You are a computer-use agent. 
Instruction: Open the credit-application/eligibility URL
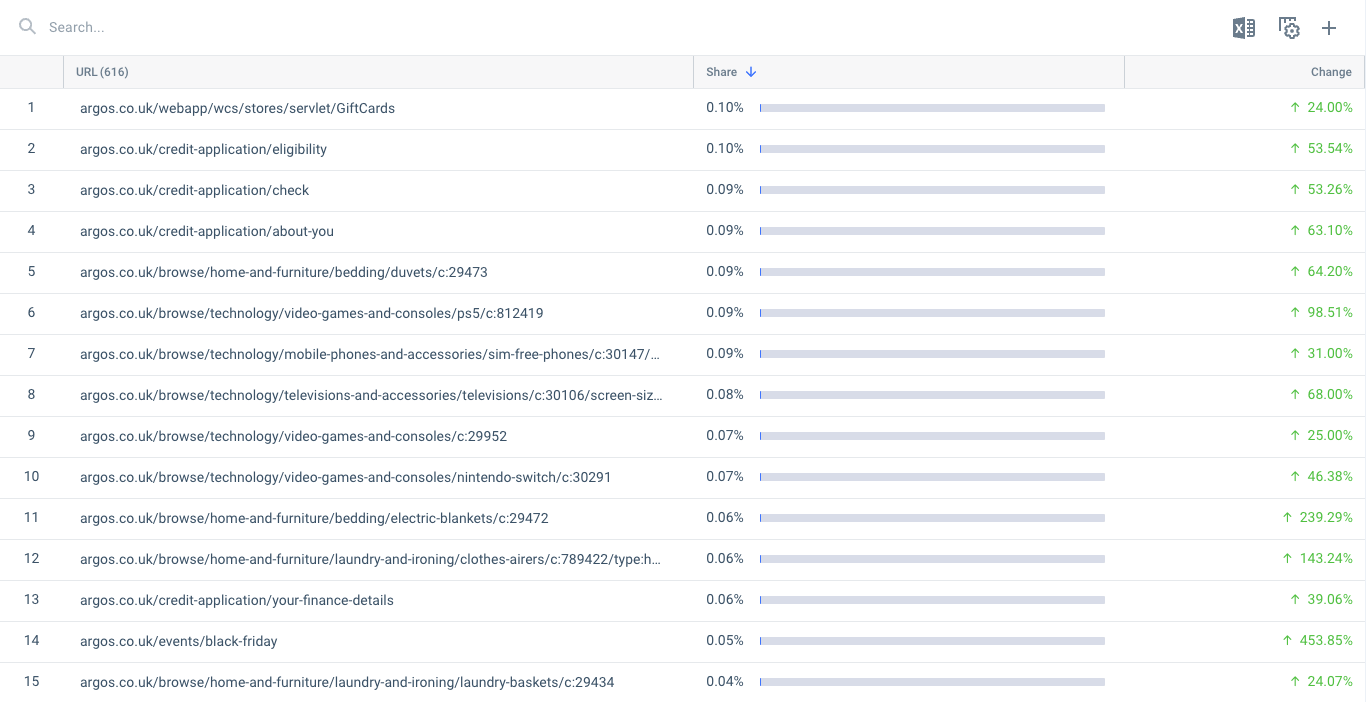click(x=203, y=149)
